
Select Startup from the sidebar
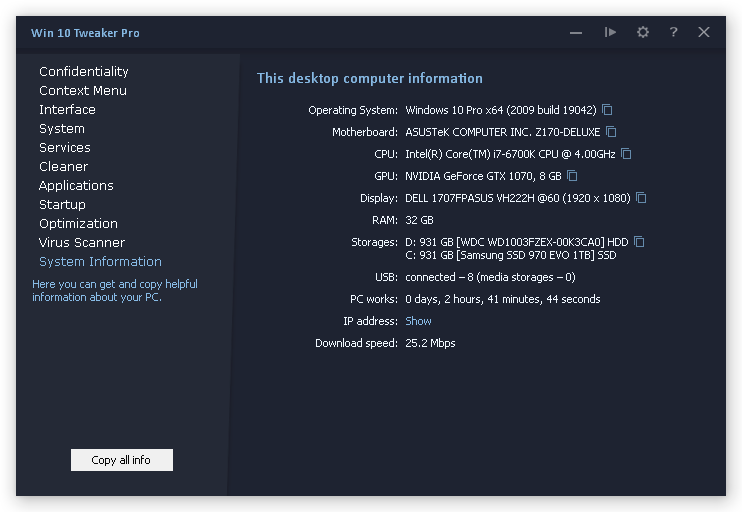pos(62,204)
